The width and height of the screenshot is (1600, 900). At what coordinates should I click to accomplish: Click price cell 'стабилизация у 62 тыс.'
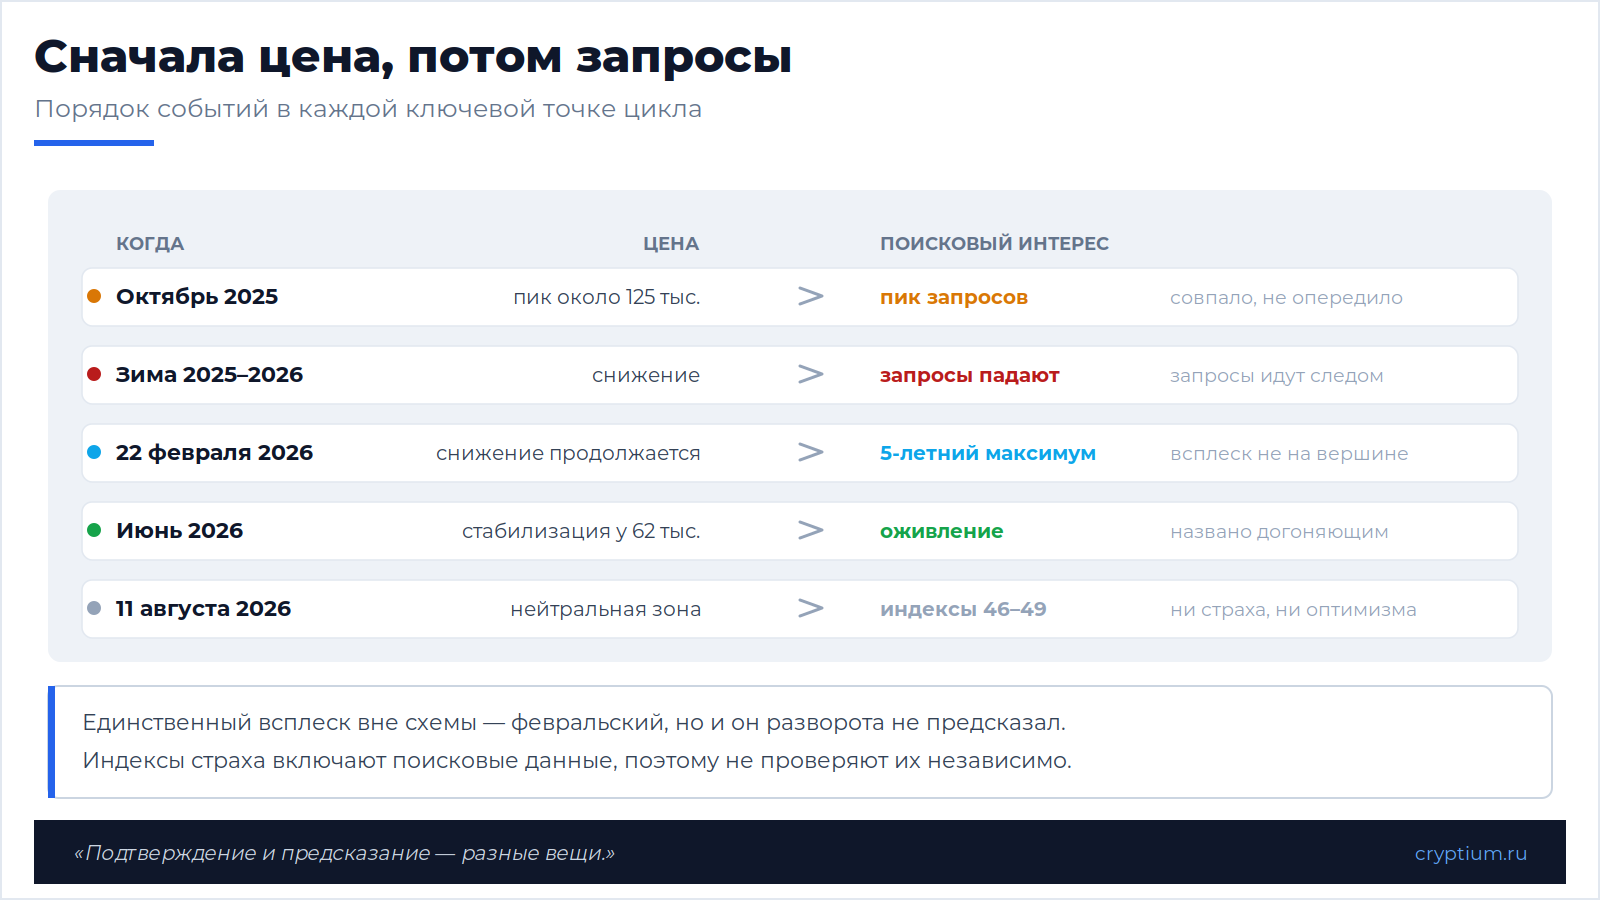(581, 531)
